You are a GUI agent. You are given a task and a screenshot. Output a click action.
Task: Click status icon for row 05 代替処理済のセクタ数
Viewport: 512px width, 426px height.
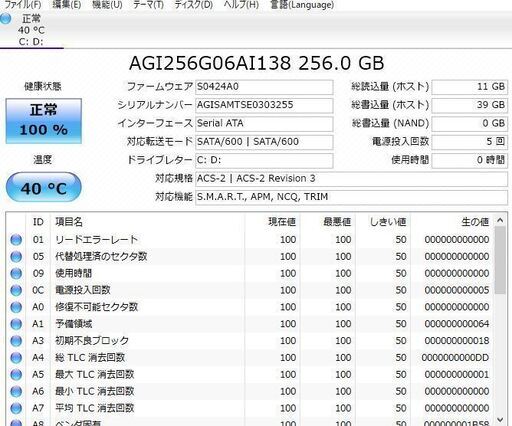pyautogui.click(x=16, y=257)
